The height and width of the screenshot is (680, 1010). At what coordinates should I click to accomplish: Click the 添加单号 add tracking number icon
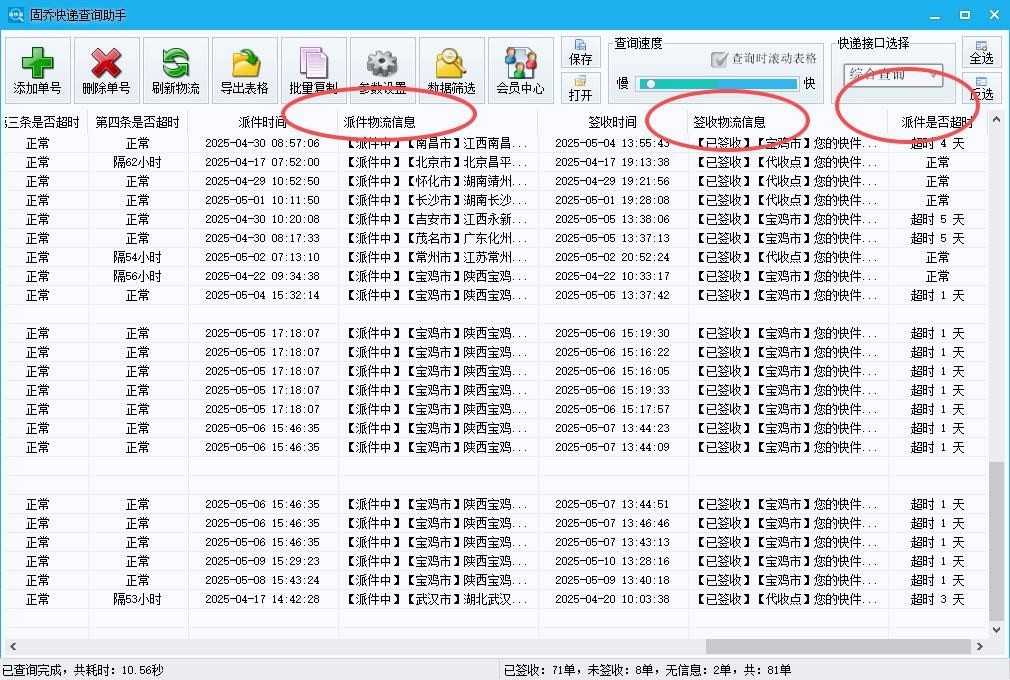click(37, 69)
